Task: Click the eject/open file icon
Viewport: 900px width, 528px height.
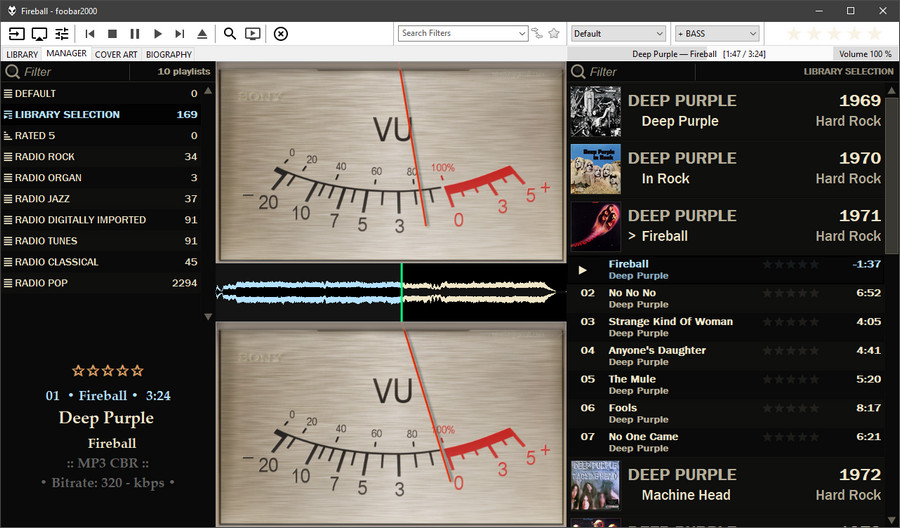Action: pos(202,34)
